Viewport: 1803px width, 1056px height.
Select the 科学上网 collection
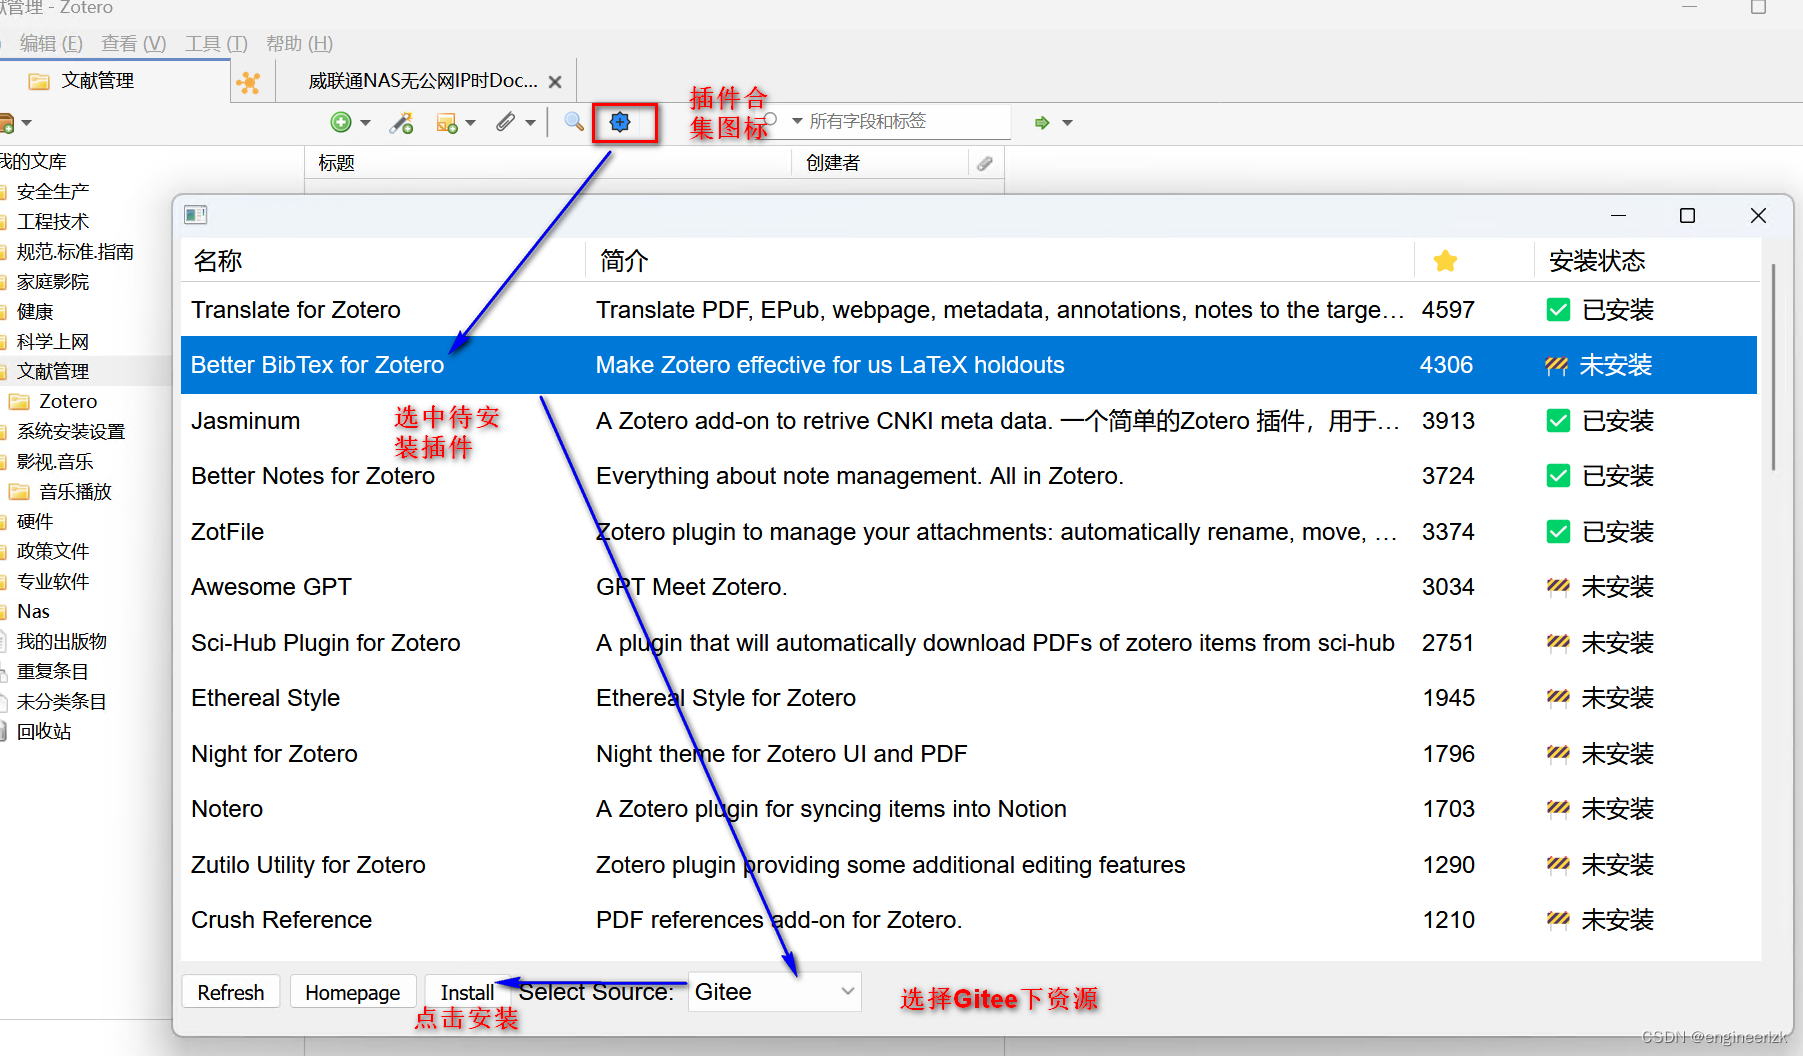[52, 341]
